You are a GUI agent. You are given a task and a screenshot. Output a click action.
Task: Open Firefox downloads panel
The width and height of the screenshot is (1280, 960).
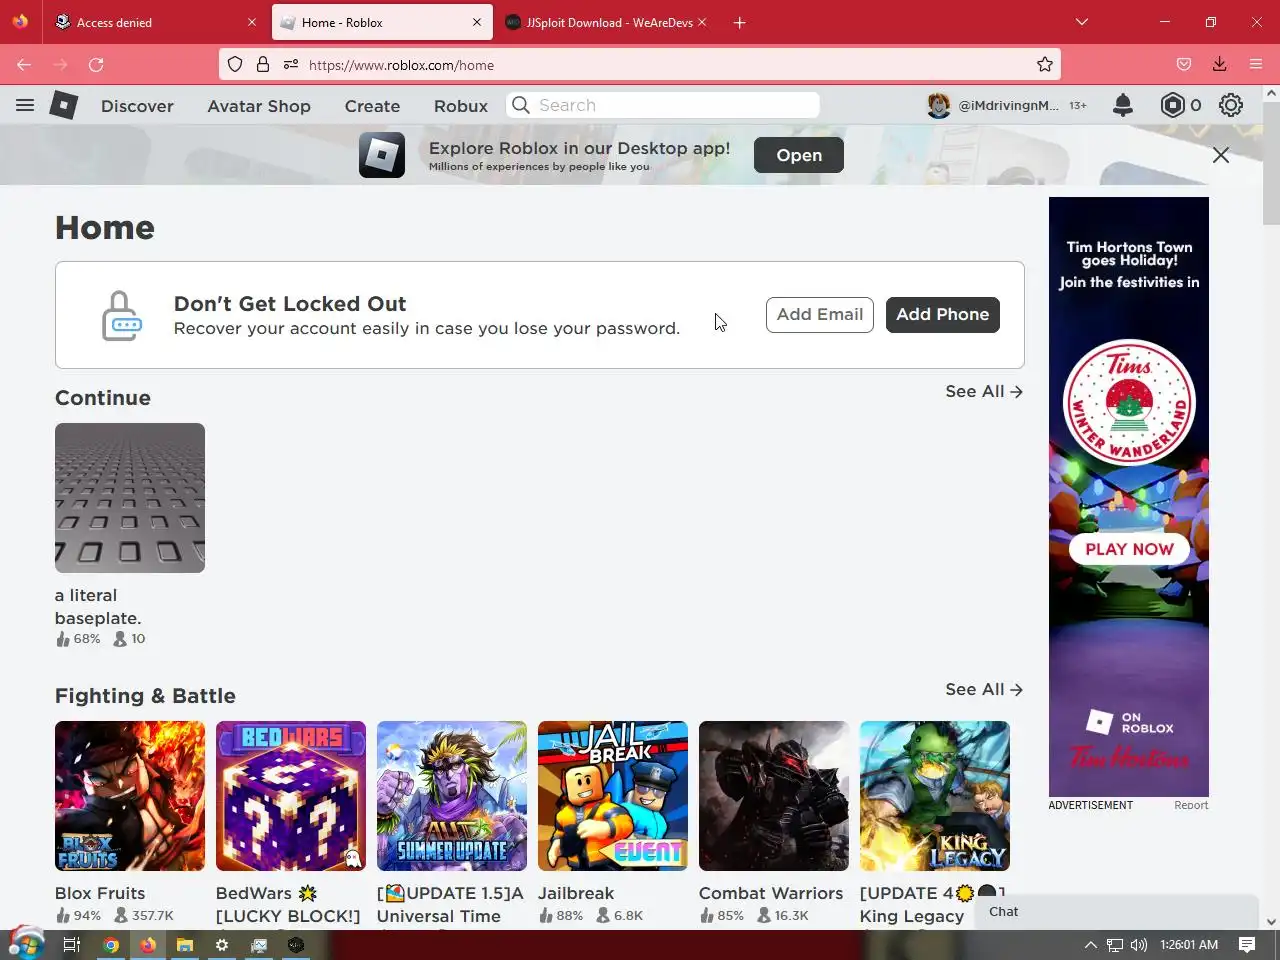point(1220,65)
